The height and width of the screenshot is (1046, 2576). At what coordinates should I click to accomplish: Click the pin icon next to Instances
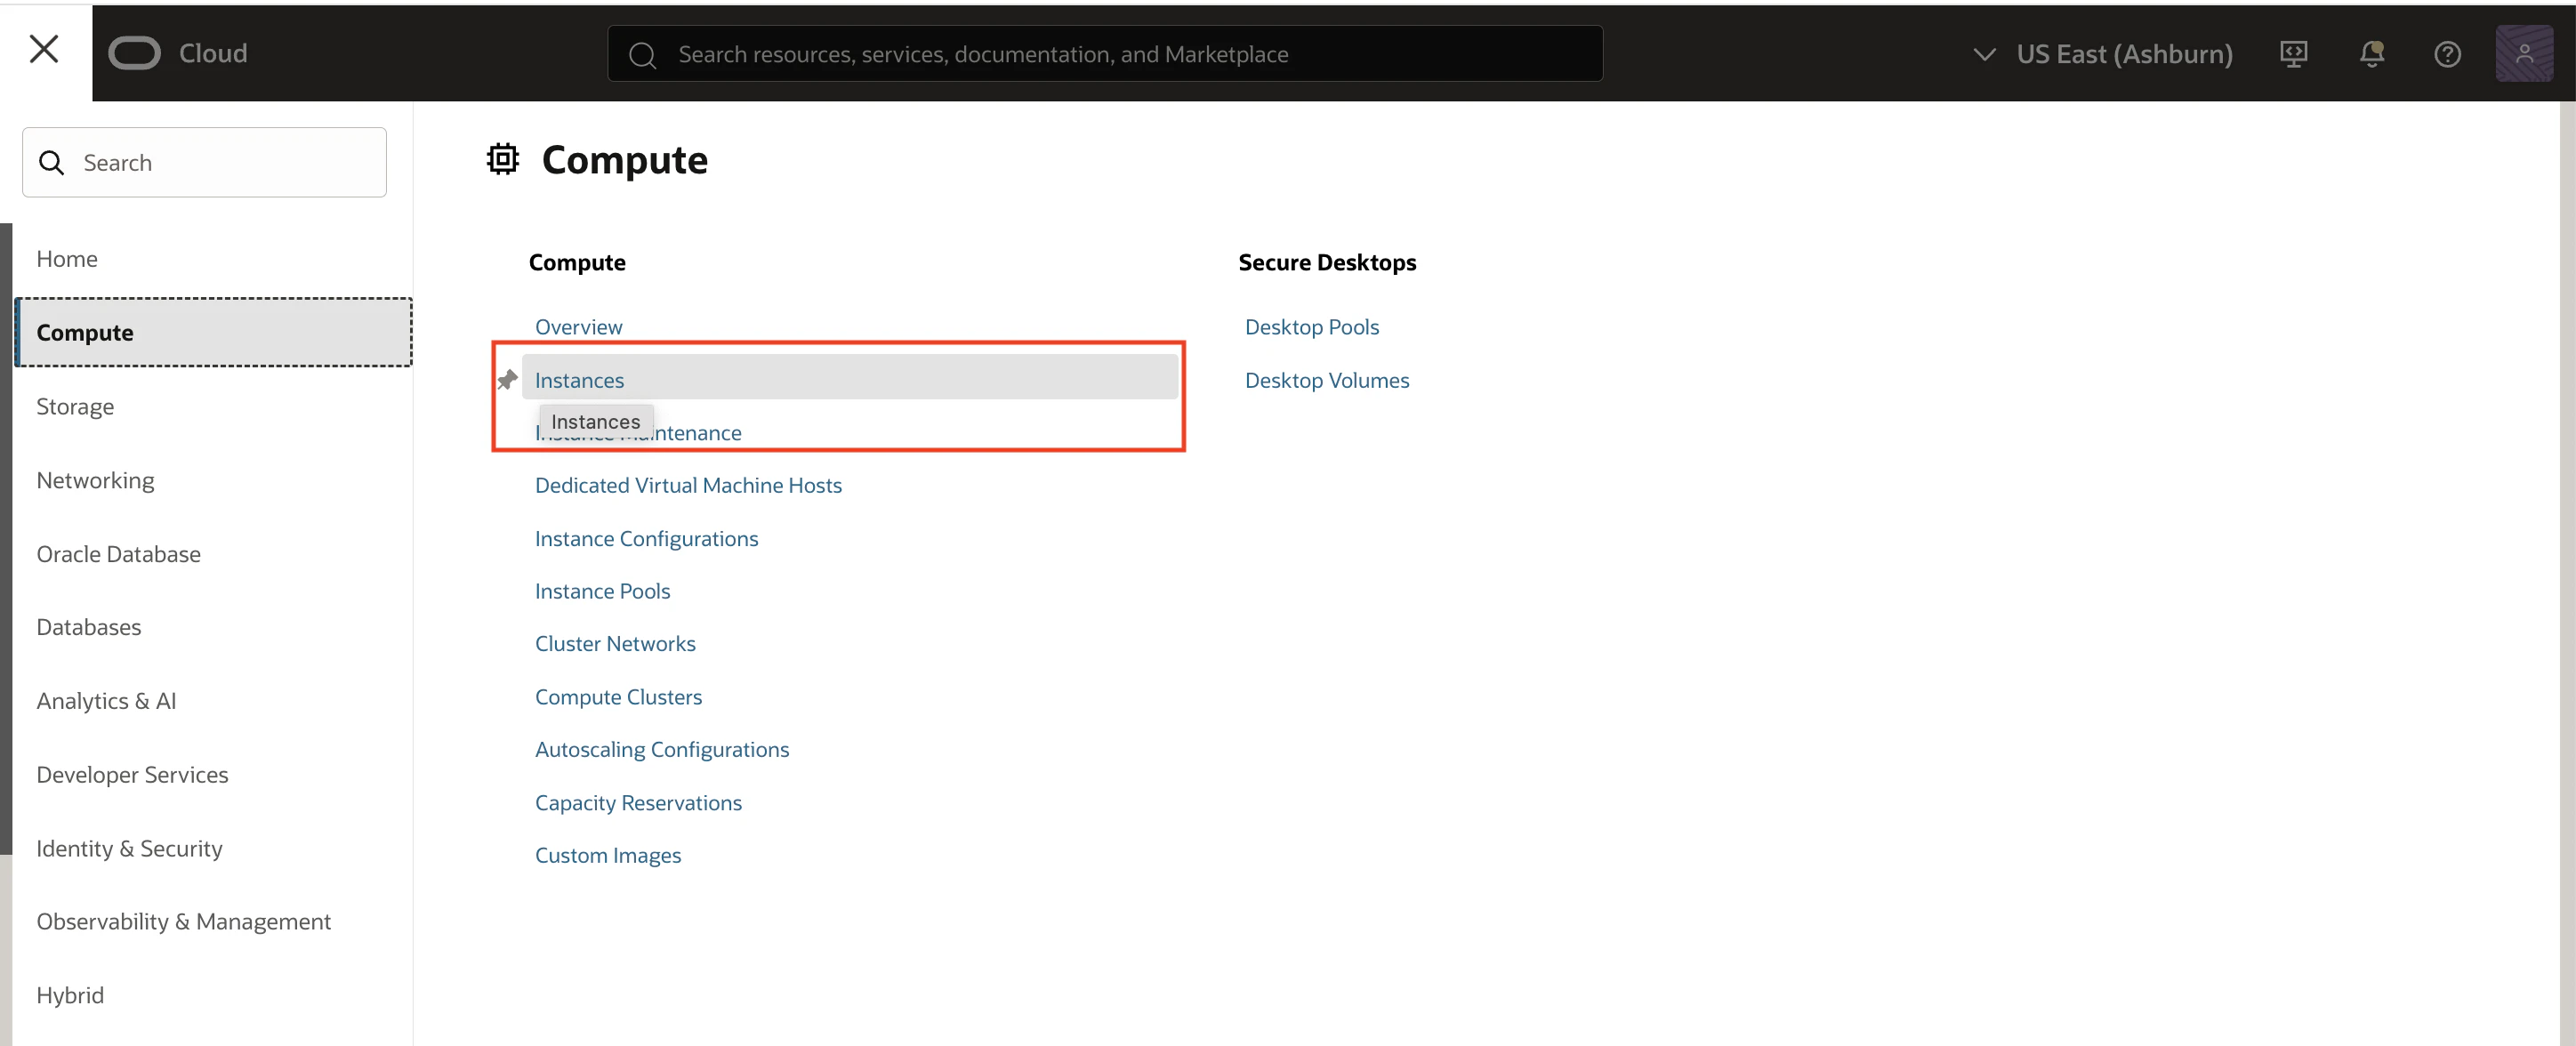507,380
